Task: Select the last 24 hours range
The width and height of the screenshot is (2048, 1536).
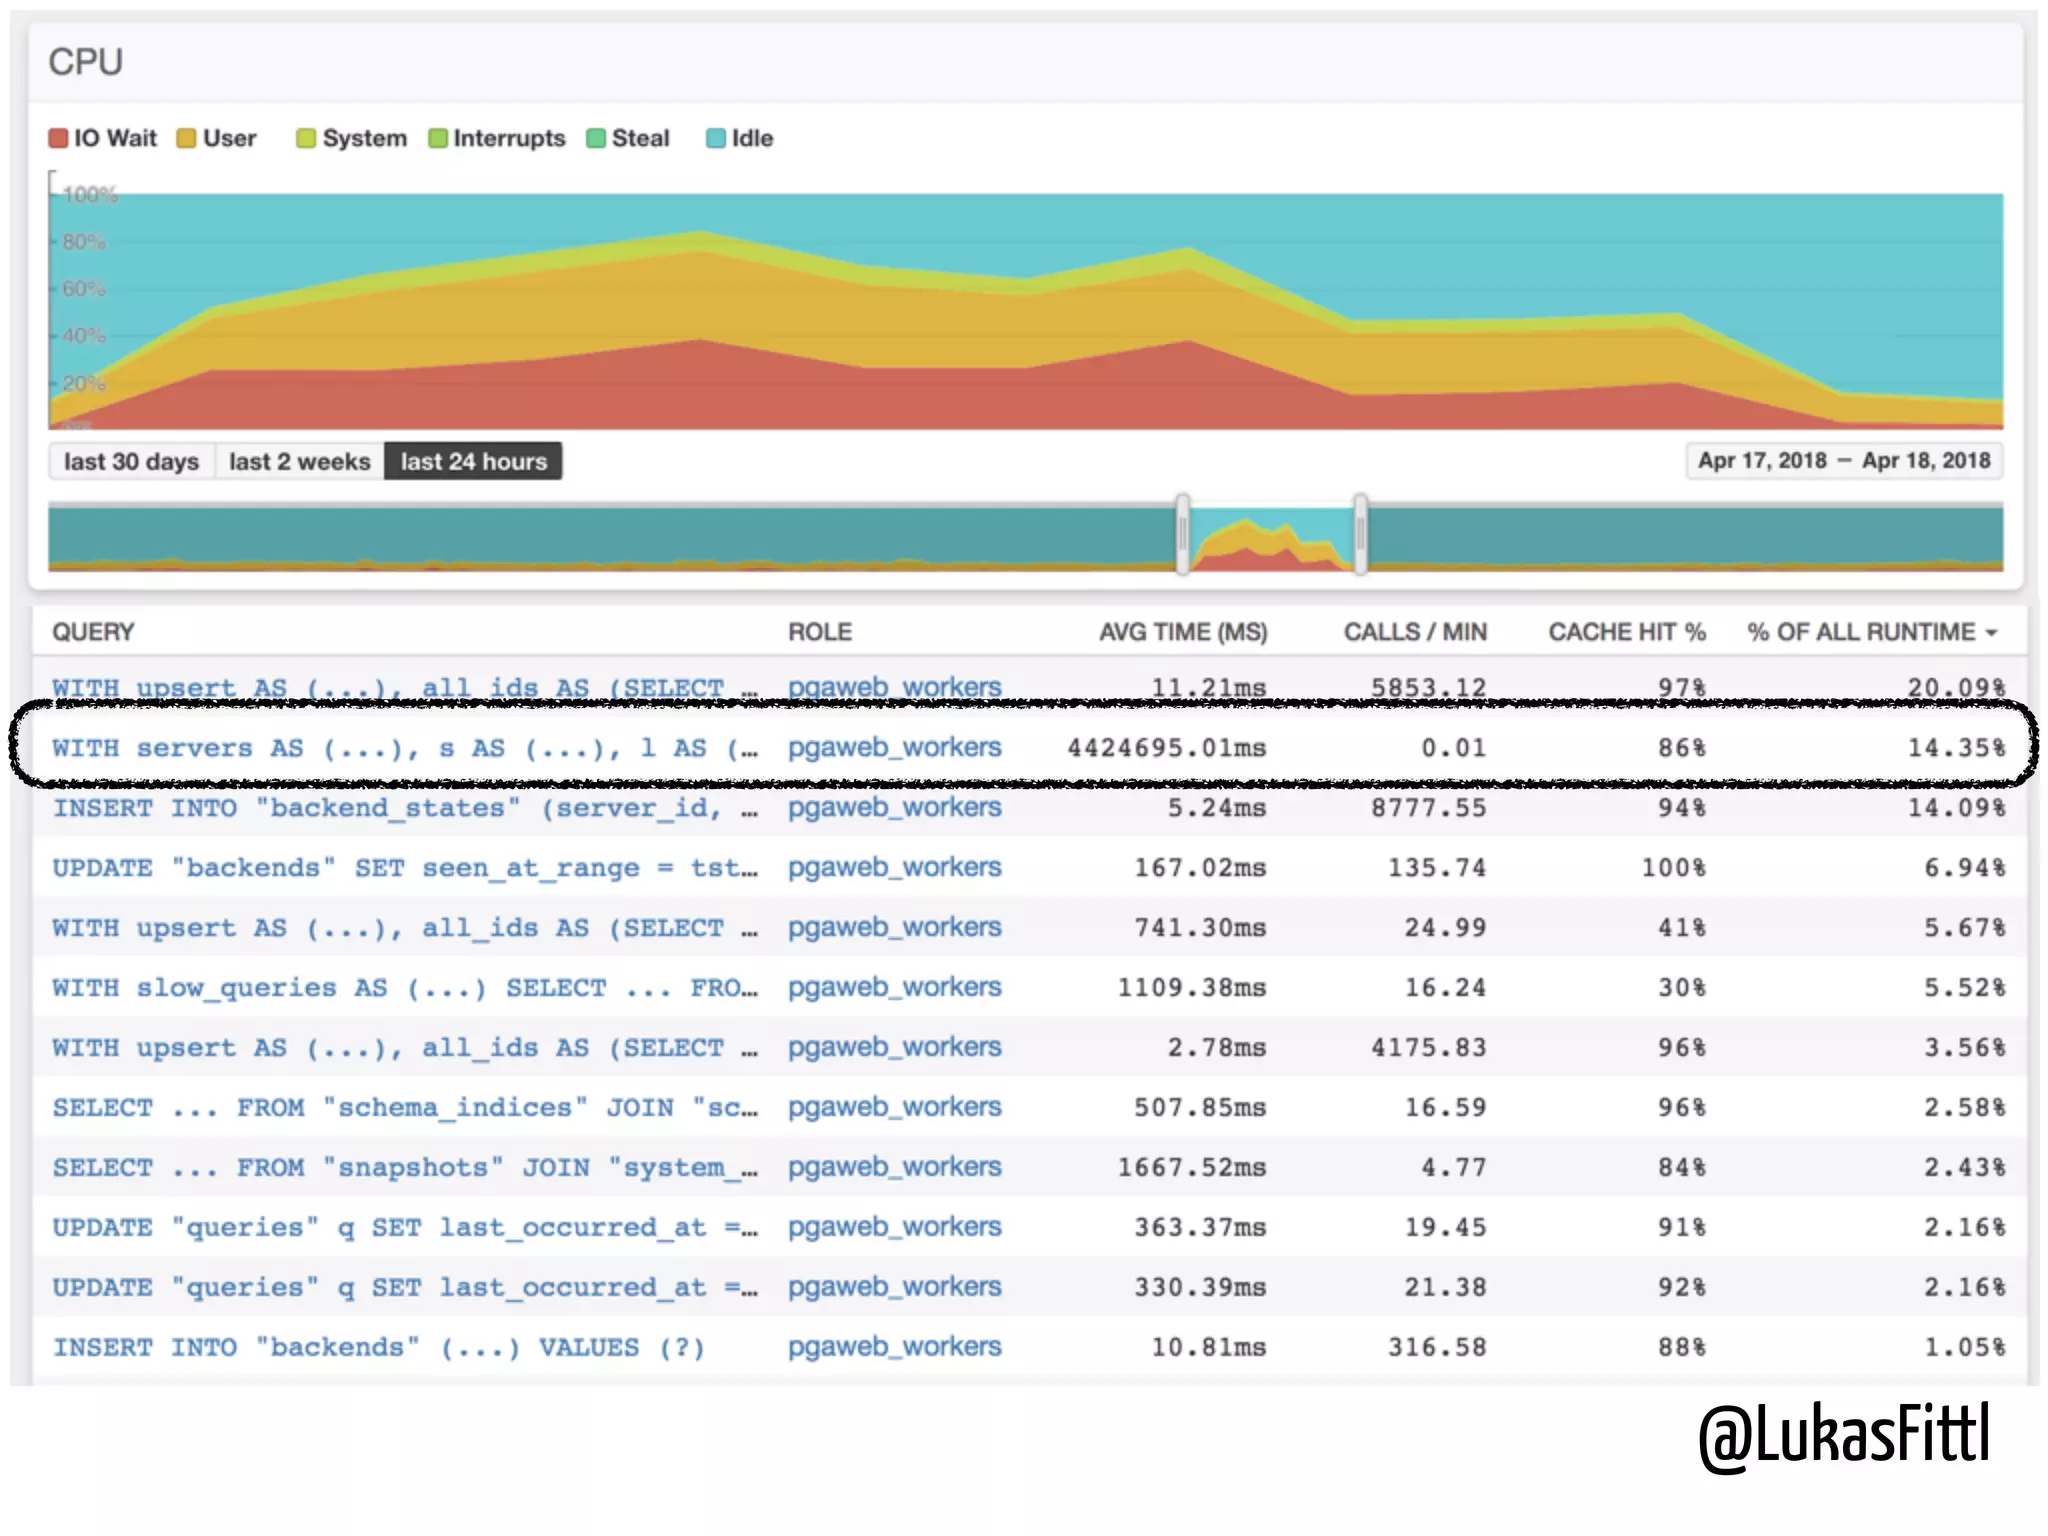Action: [x=473, y=461]
